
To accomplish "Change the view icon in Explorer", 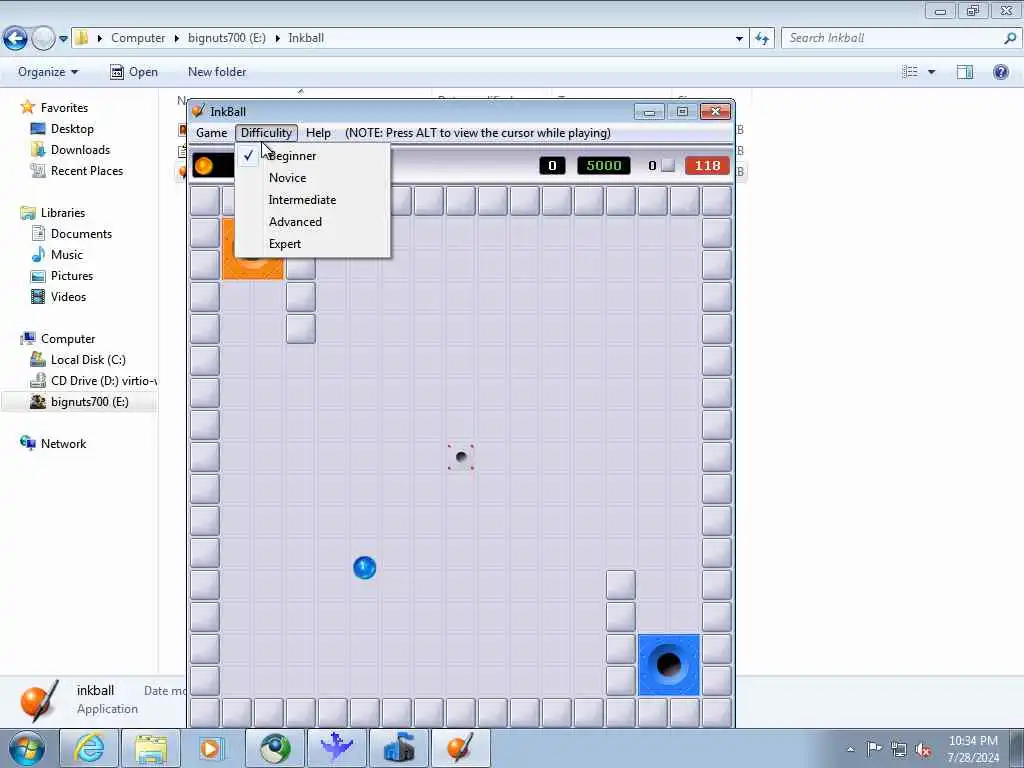I will point(910,72).
